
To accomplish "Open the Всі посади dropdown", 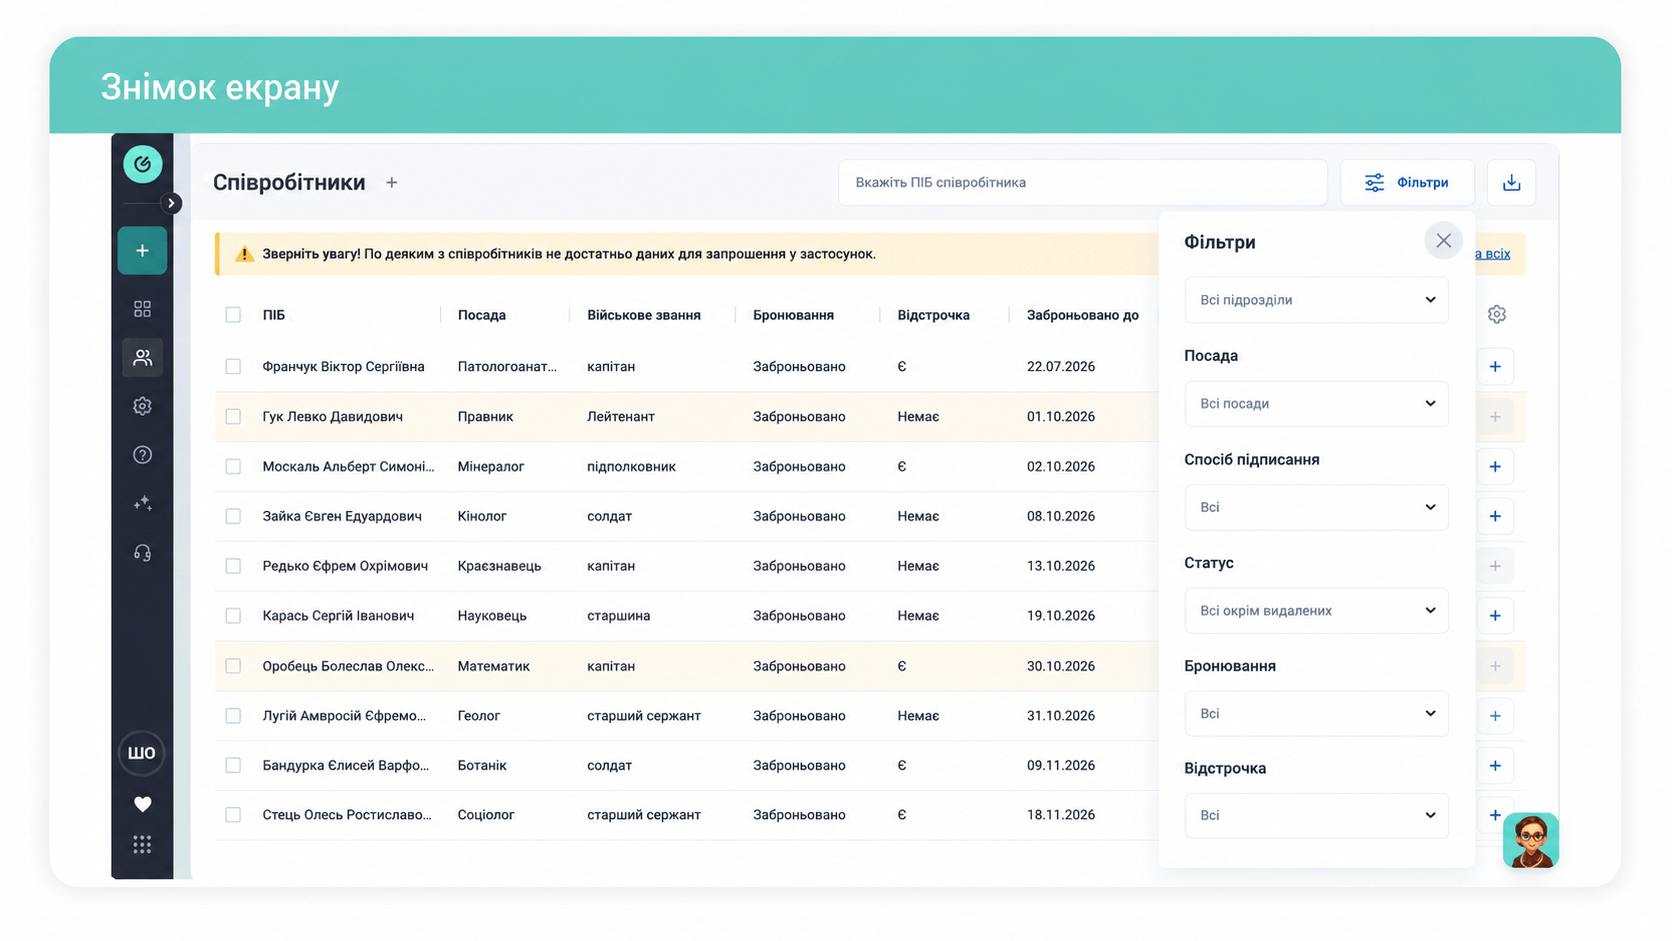I will tap(1316, 404).
